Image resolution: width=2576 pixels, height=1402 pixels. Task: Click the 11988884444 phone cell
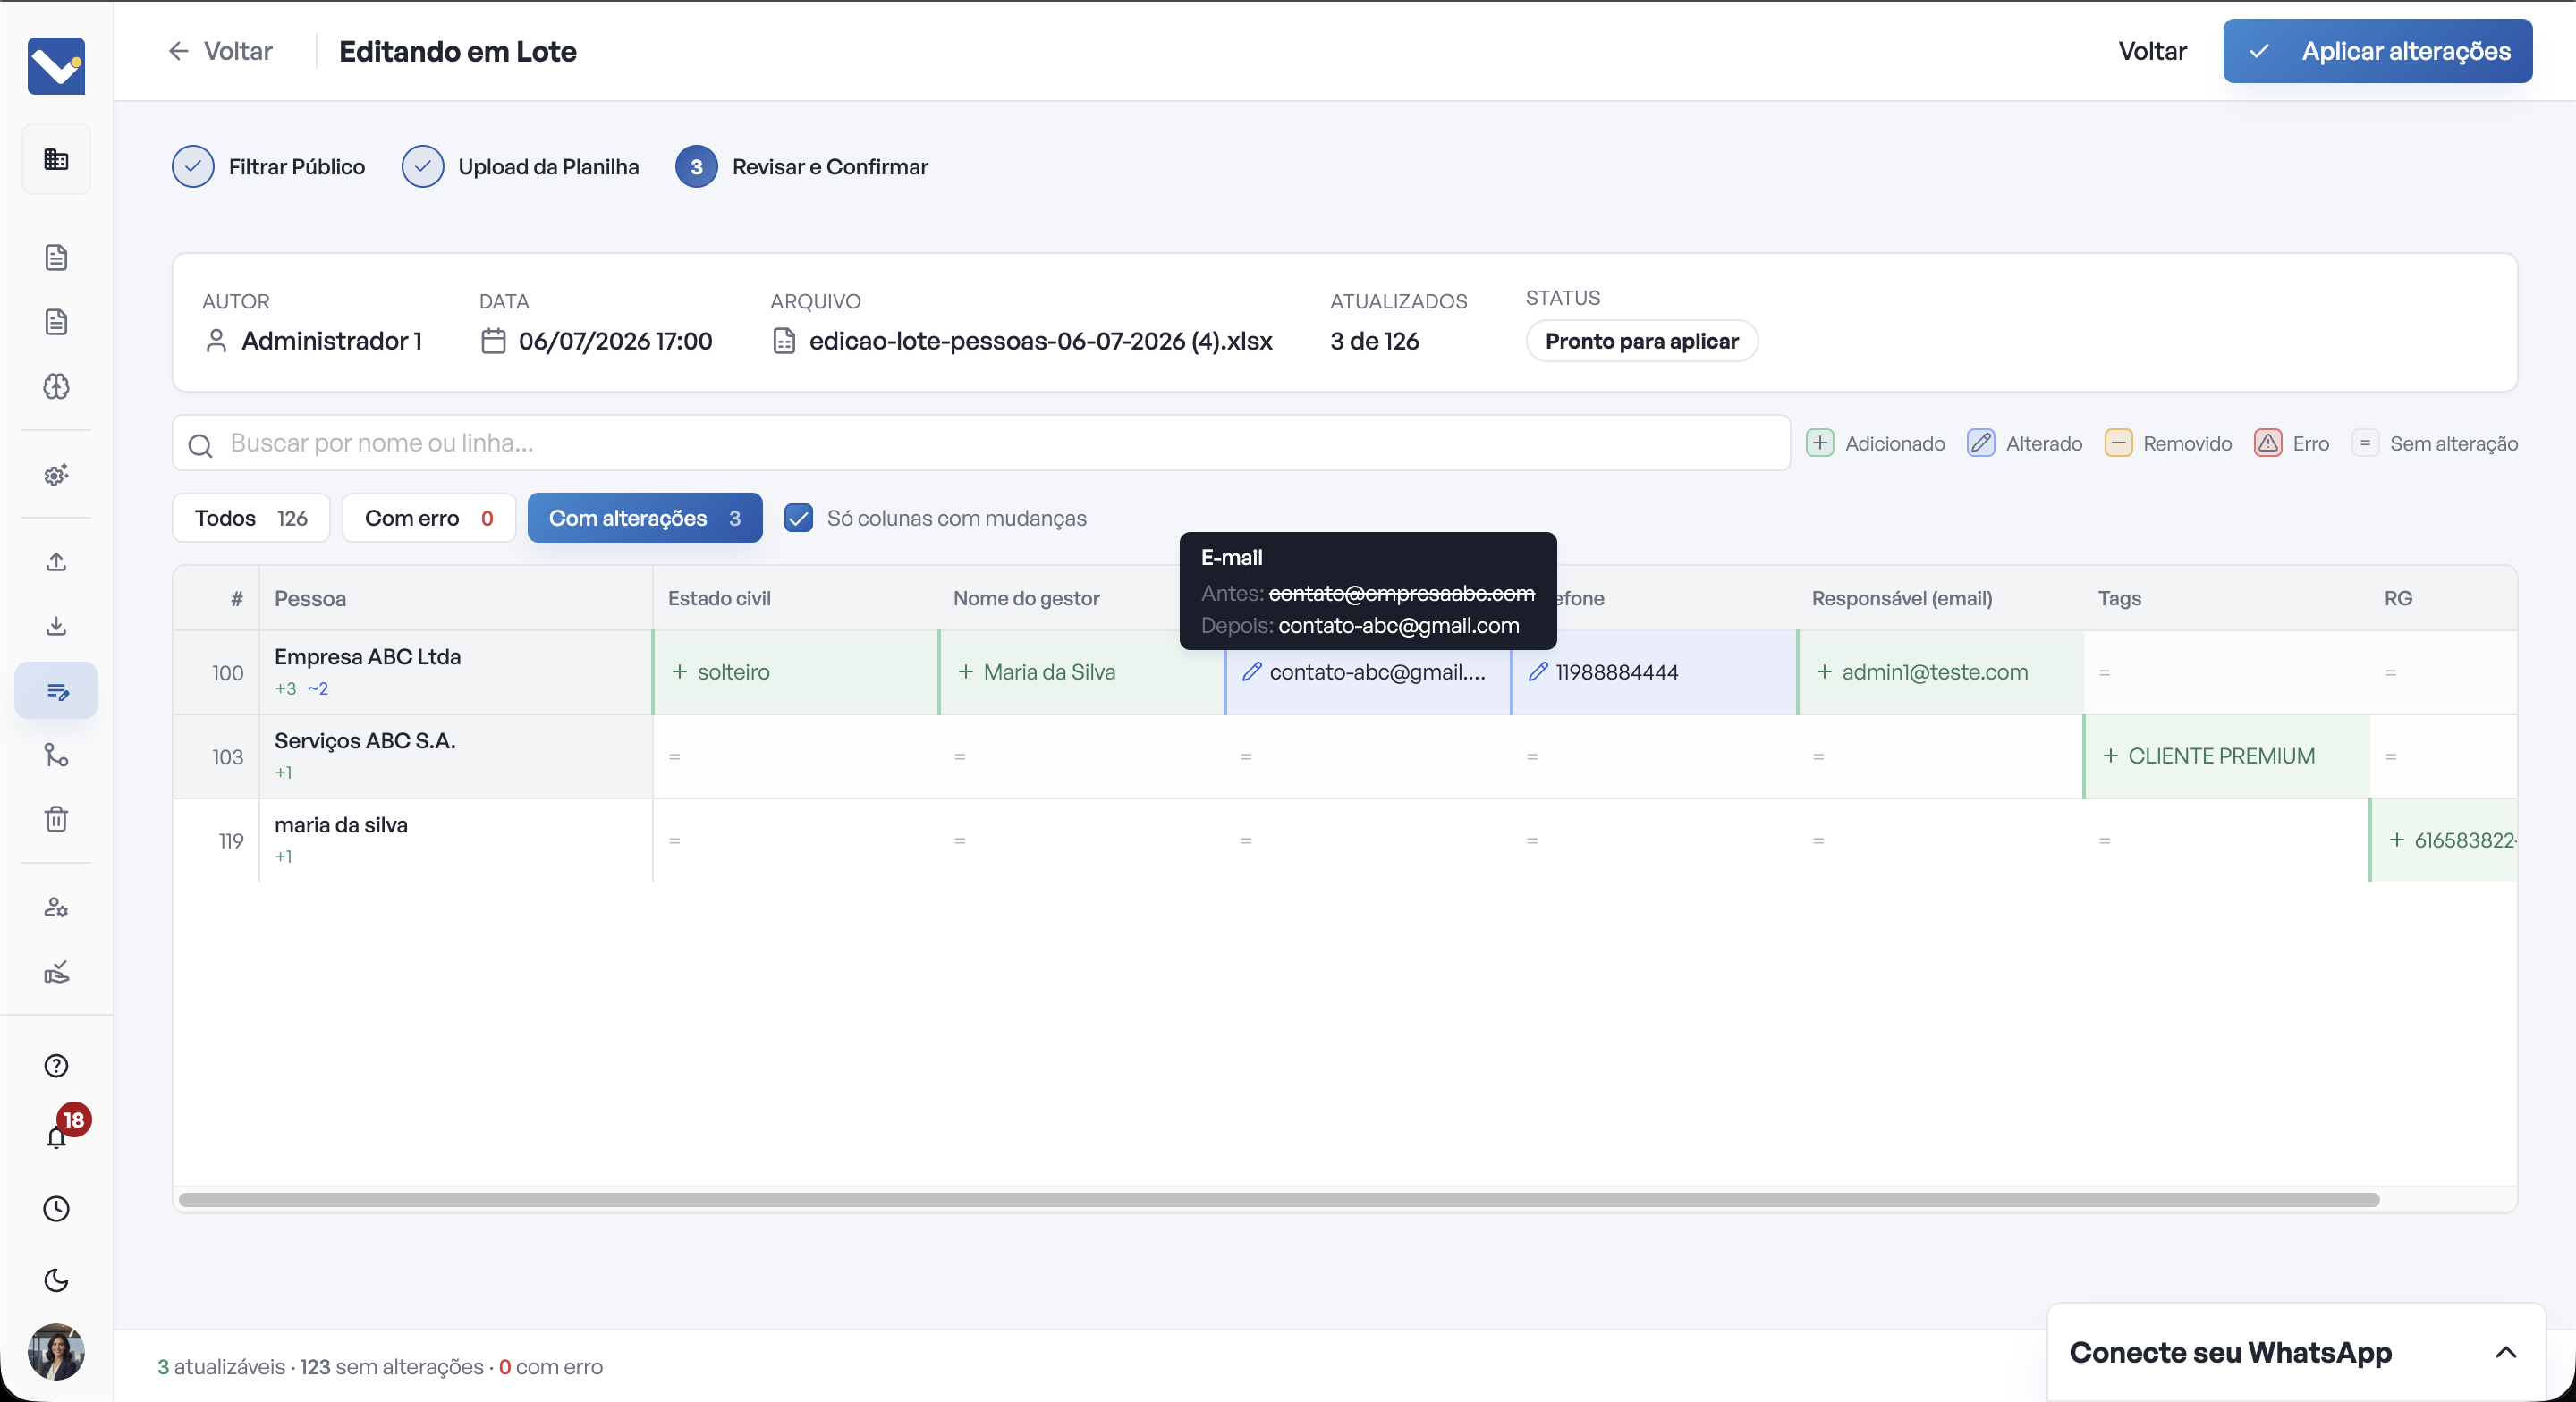pyautogui.click(x=1654, y=672)
